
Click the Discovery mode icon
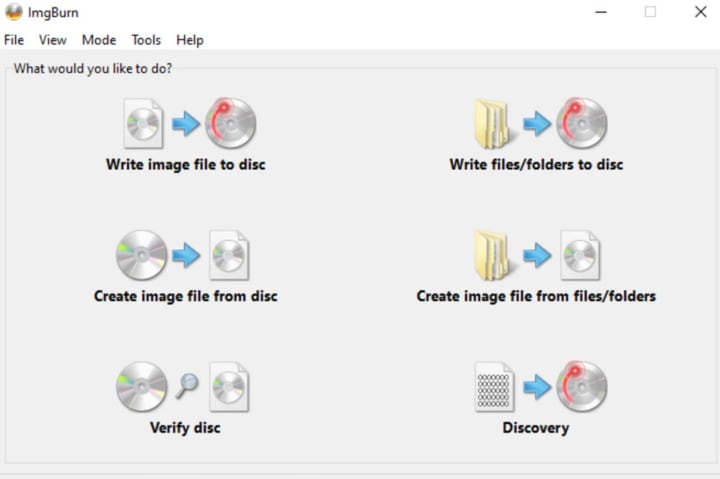tap(540, 387)
